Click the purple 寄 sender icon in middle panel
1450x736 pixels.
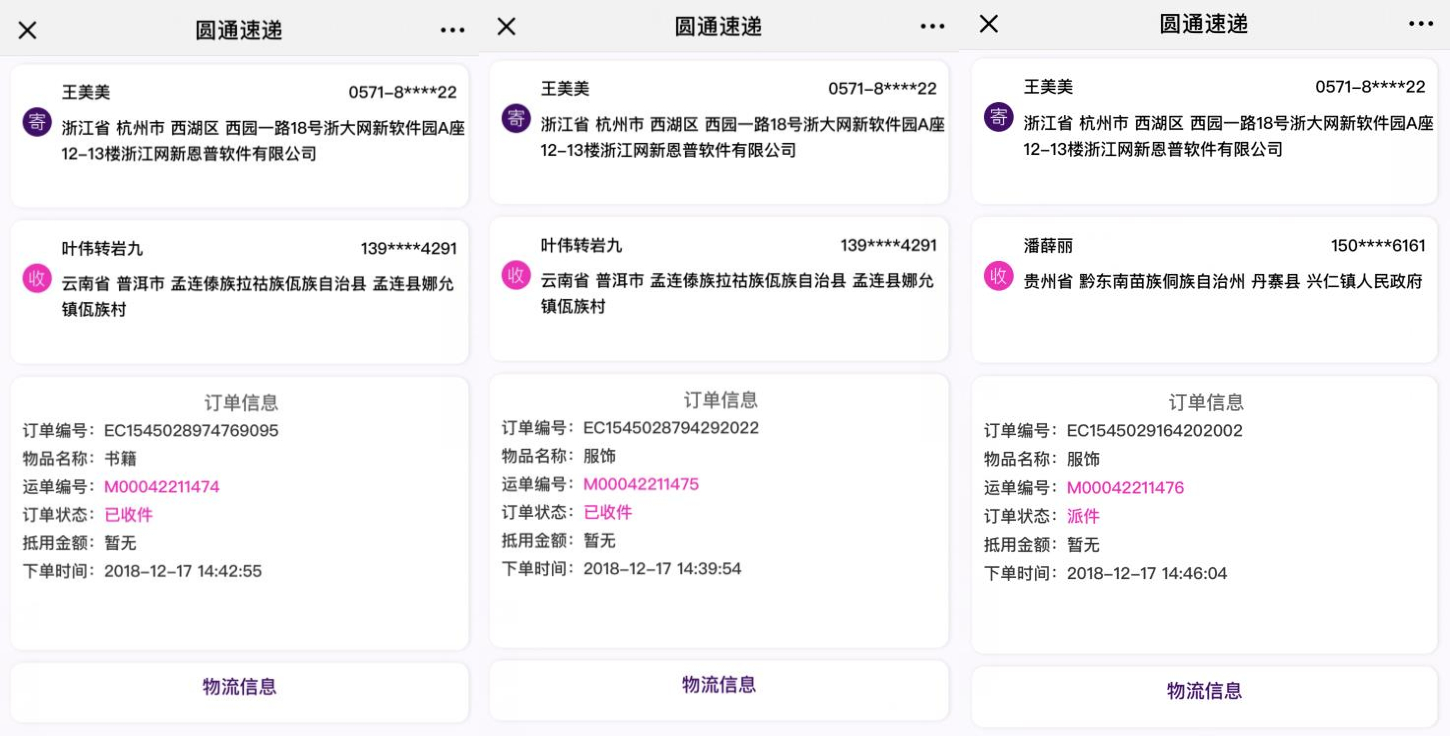click(516, 118)
